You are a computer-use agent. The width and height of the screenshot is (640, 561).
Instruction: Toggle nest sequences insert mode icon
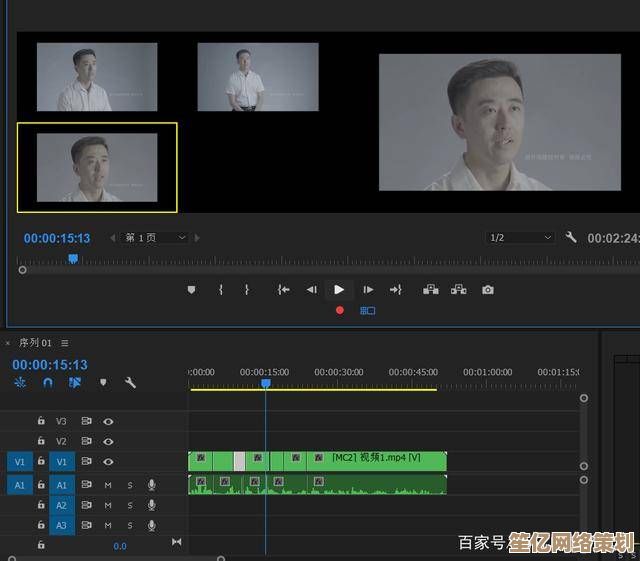(20, 383)
